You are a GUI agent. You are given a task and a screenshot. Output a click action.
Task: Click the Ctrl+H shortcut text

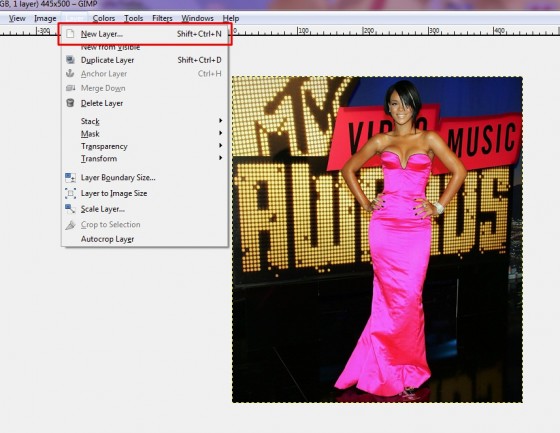tap(210, 74)
